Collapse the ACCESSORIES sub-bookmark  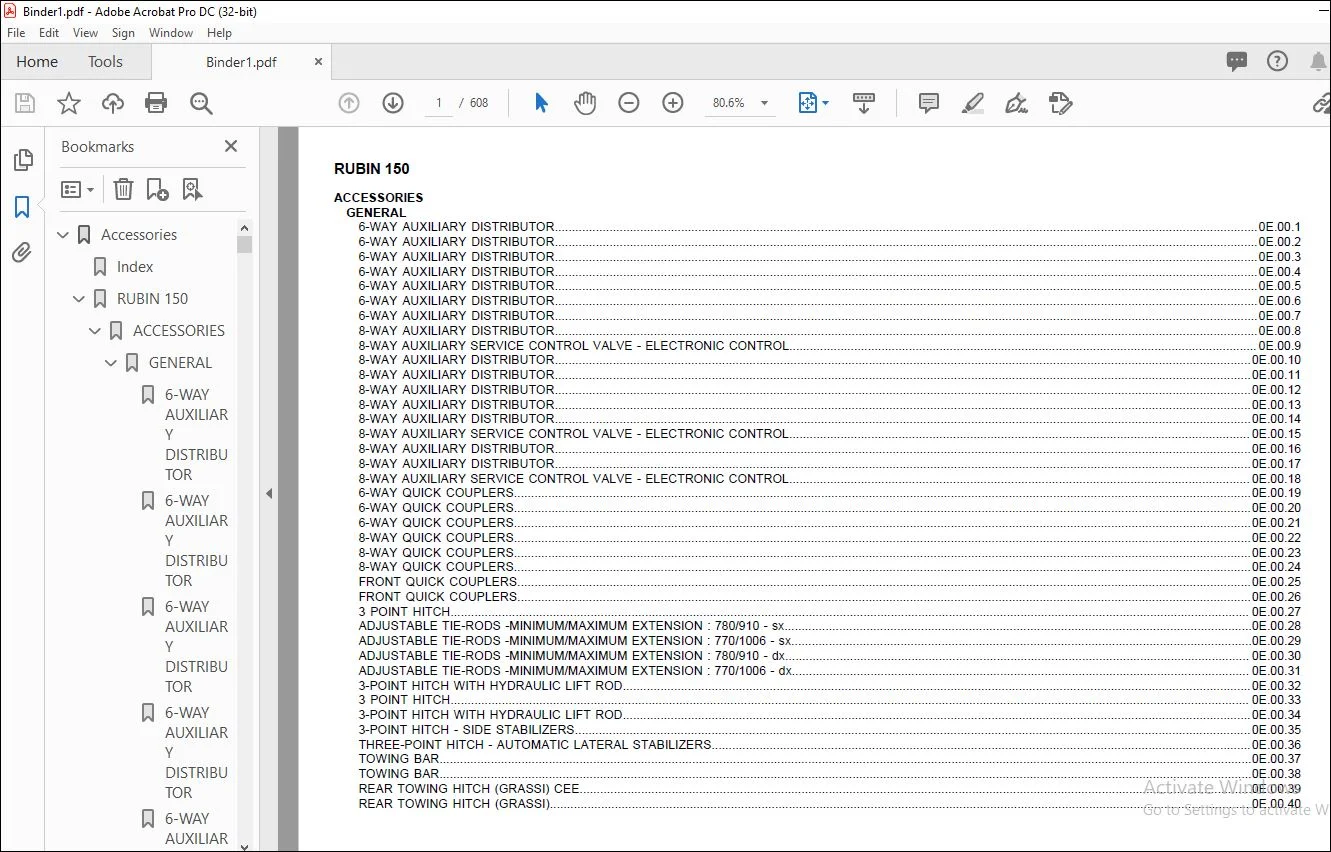[x=95, y=331]
